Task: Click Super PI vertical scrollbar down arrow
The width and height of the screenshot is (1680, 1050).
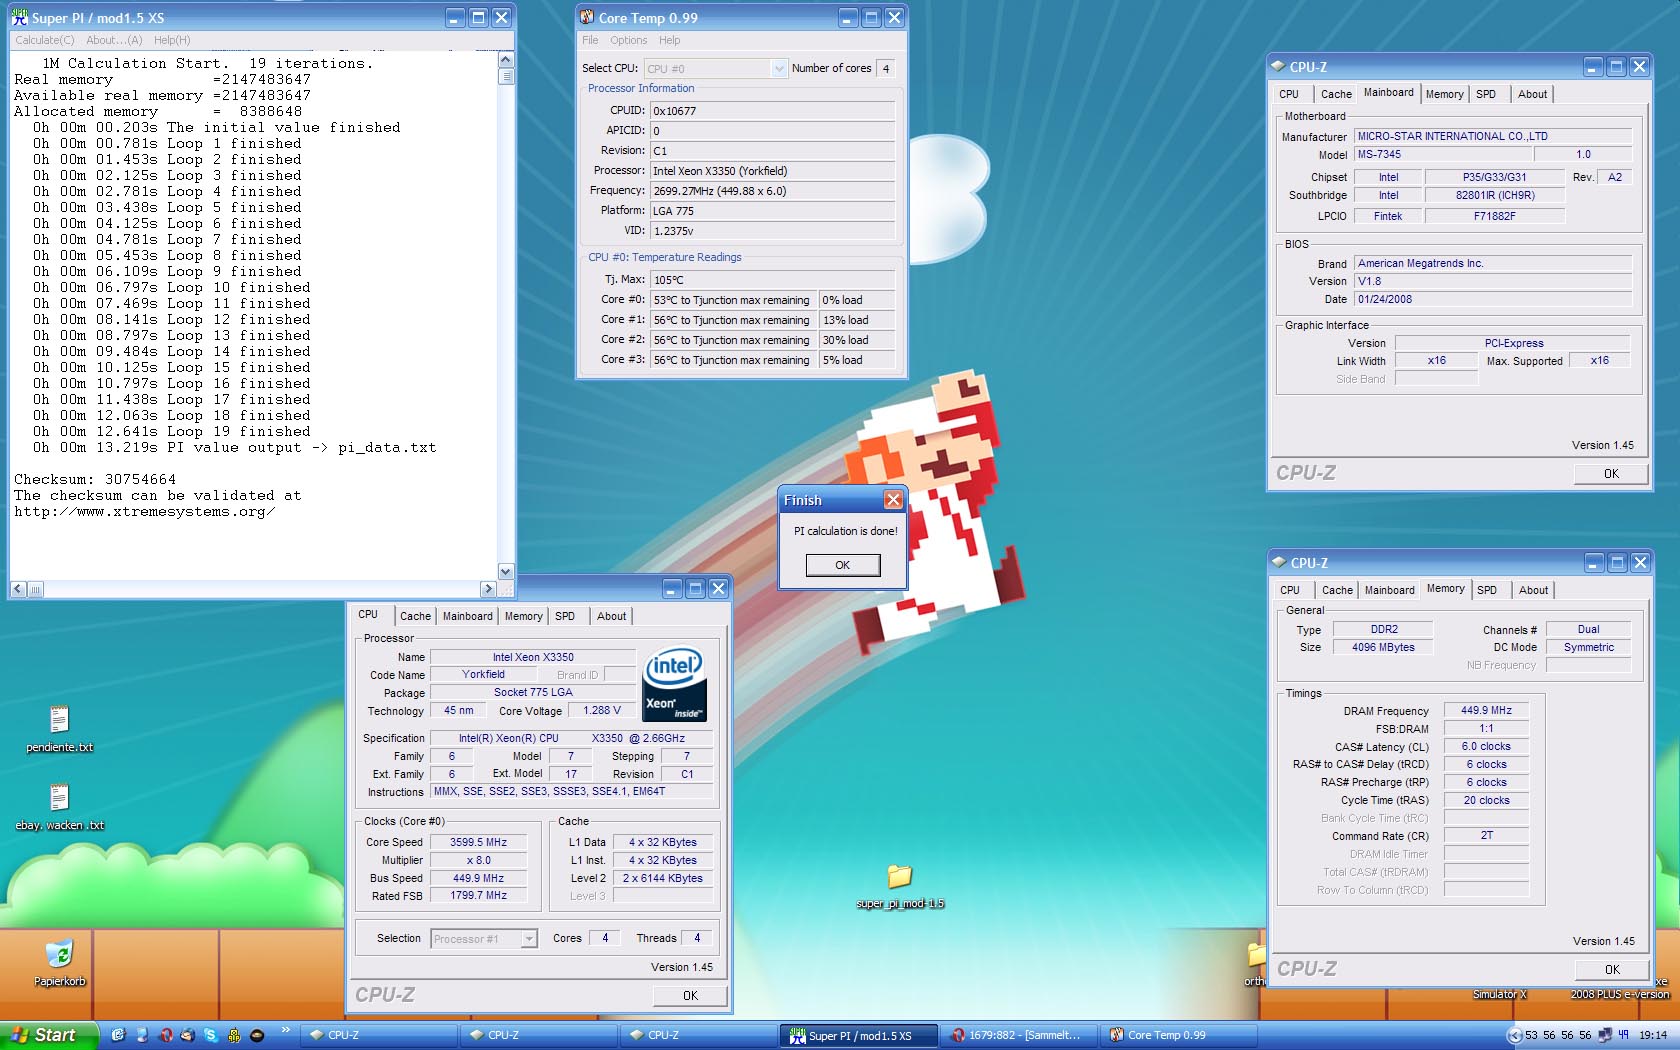Action: point(506,572)
